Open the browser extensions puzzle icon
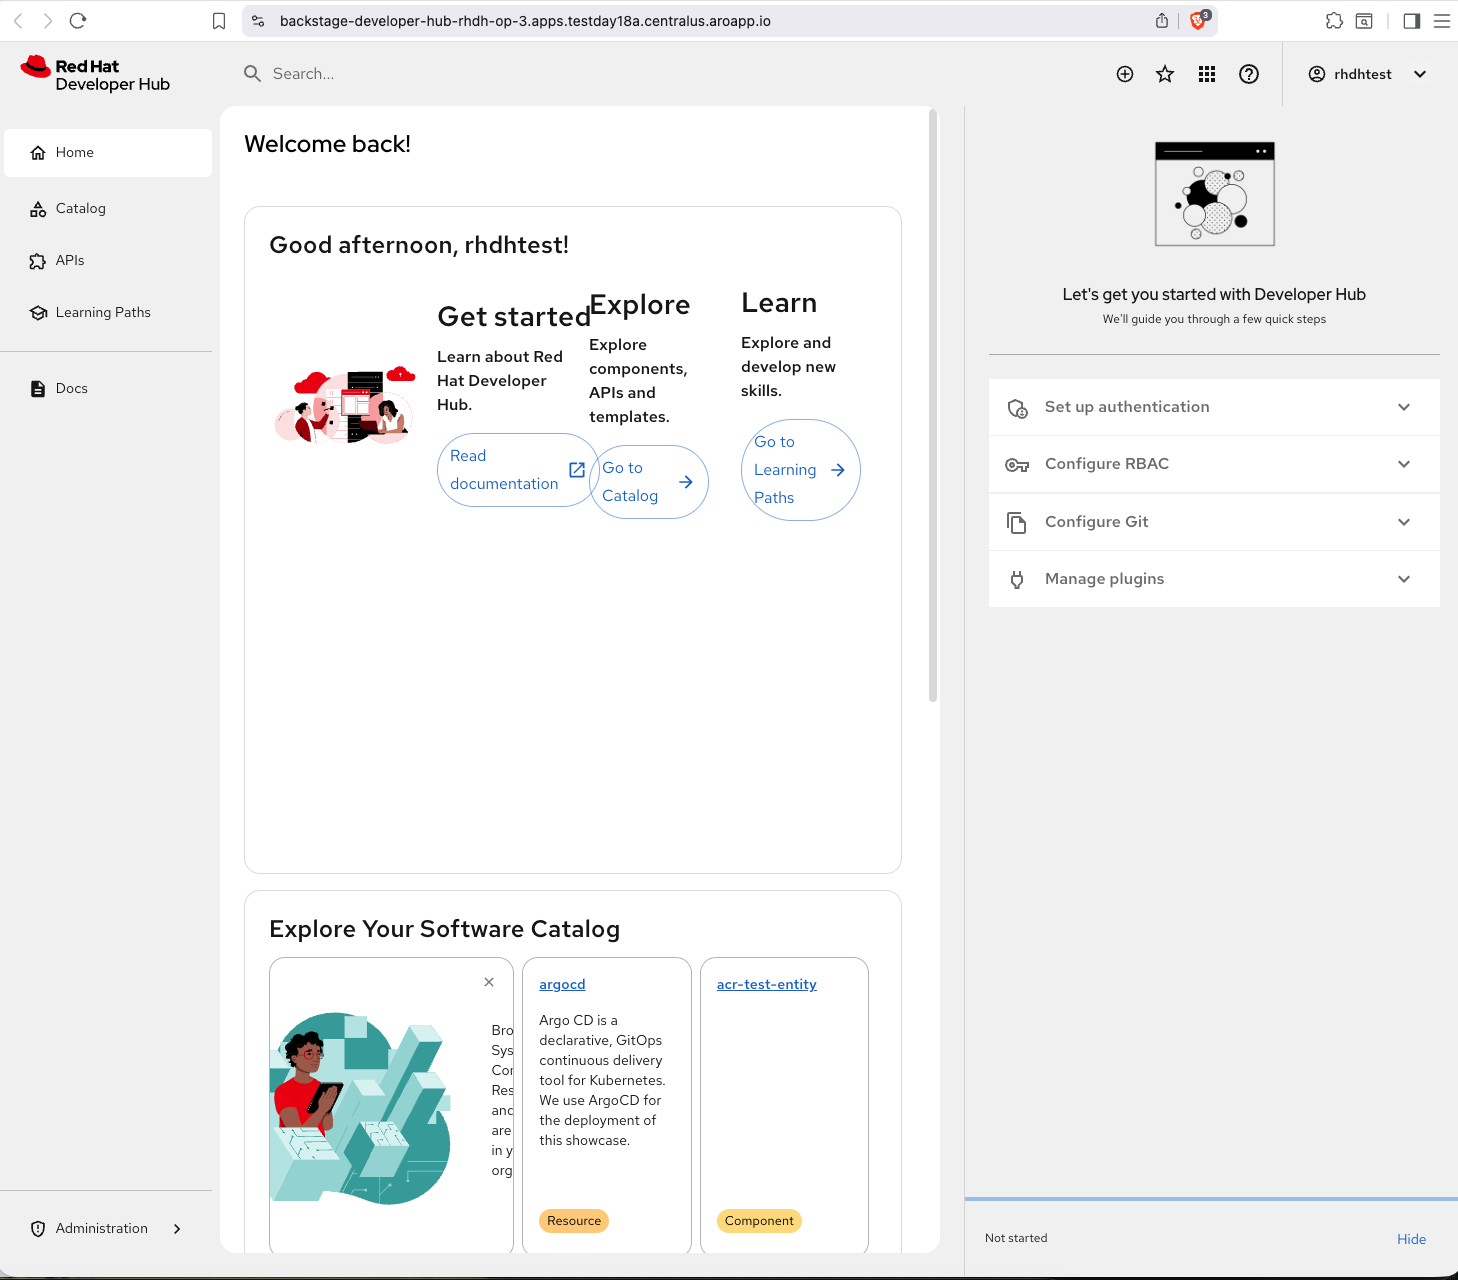This screenshot has height=1280, width=1458. point(1334,21)
